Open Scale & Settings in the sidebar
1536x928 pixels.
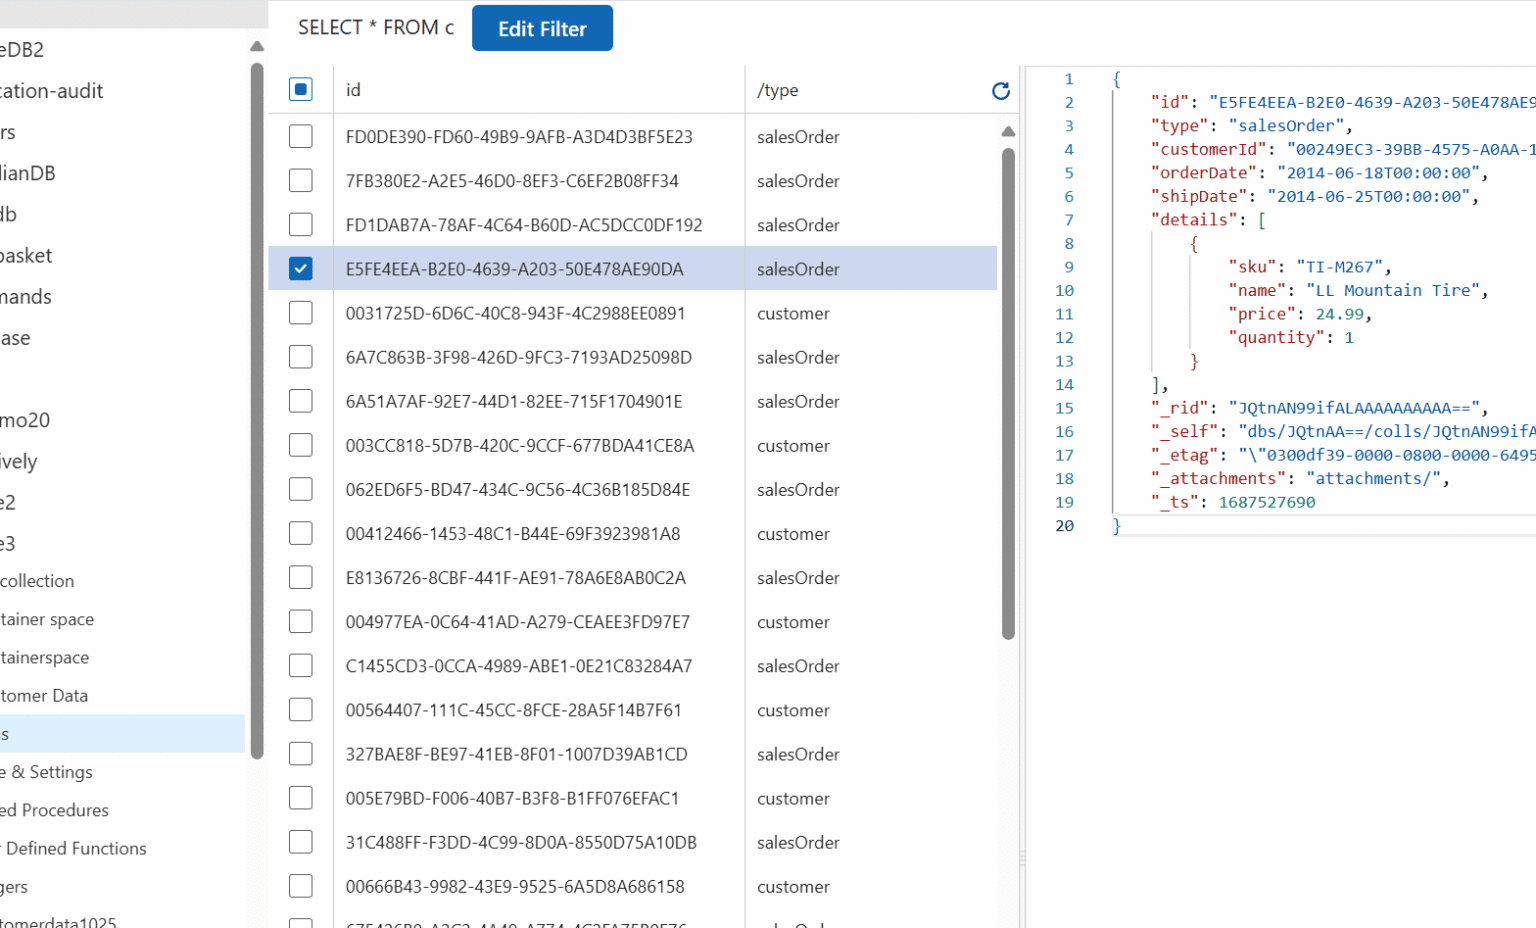(x=50, y=772)
